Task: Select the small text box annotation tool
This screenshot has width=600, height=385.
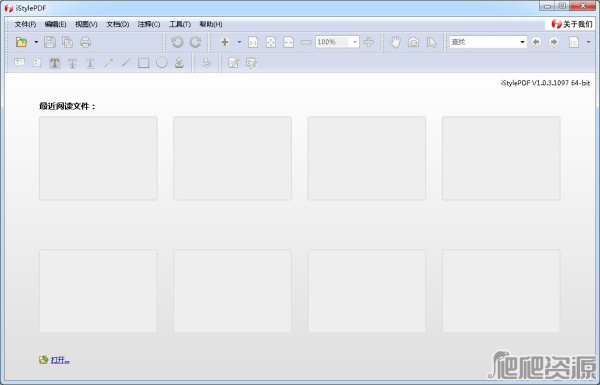Action: [37, 63]
